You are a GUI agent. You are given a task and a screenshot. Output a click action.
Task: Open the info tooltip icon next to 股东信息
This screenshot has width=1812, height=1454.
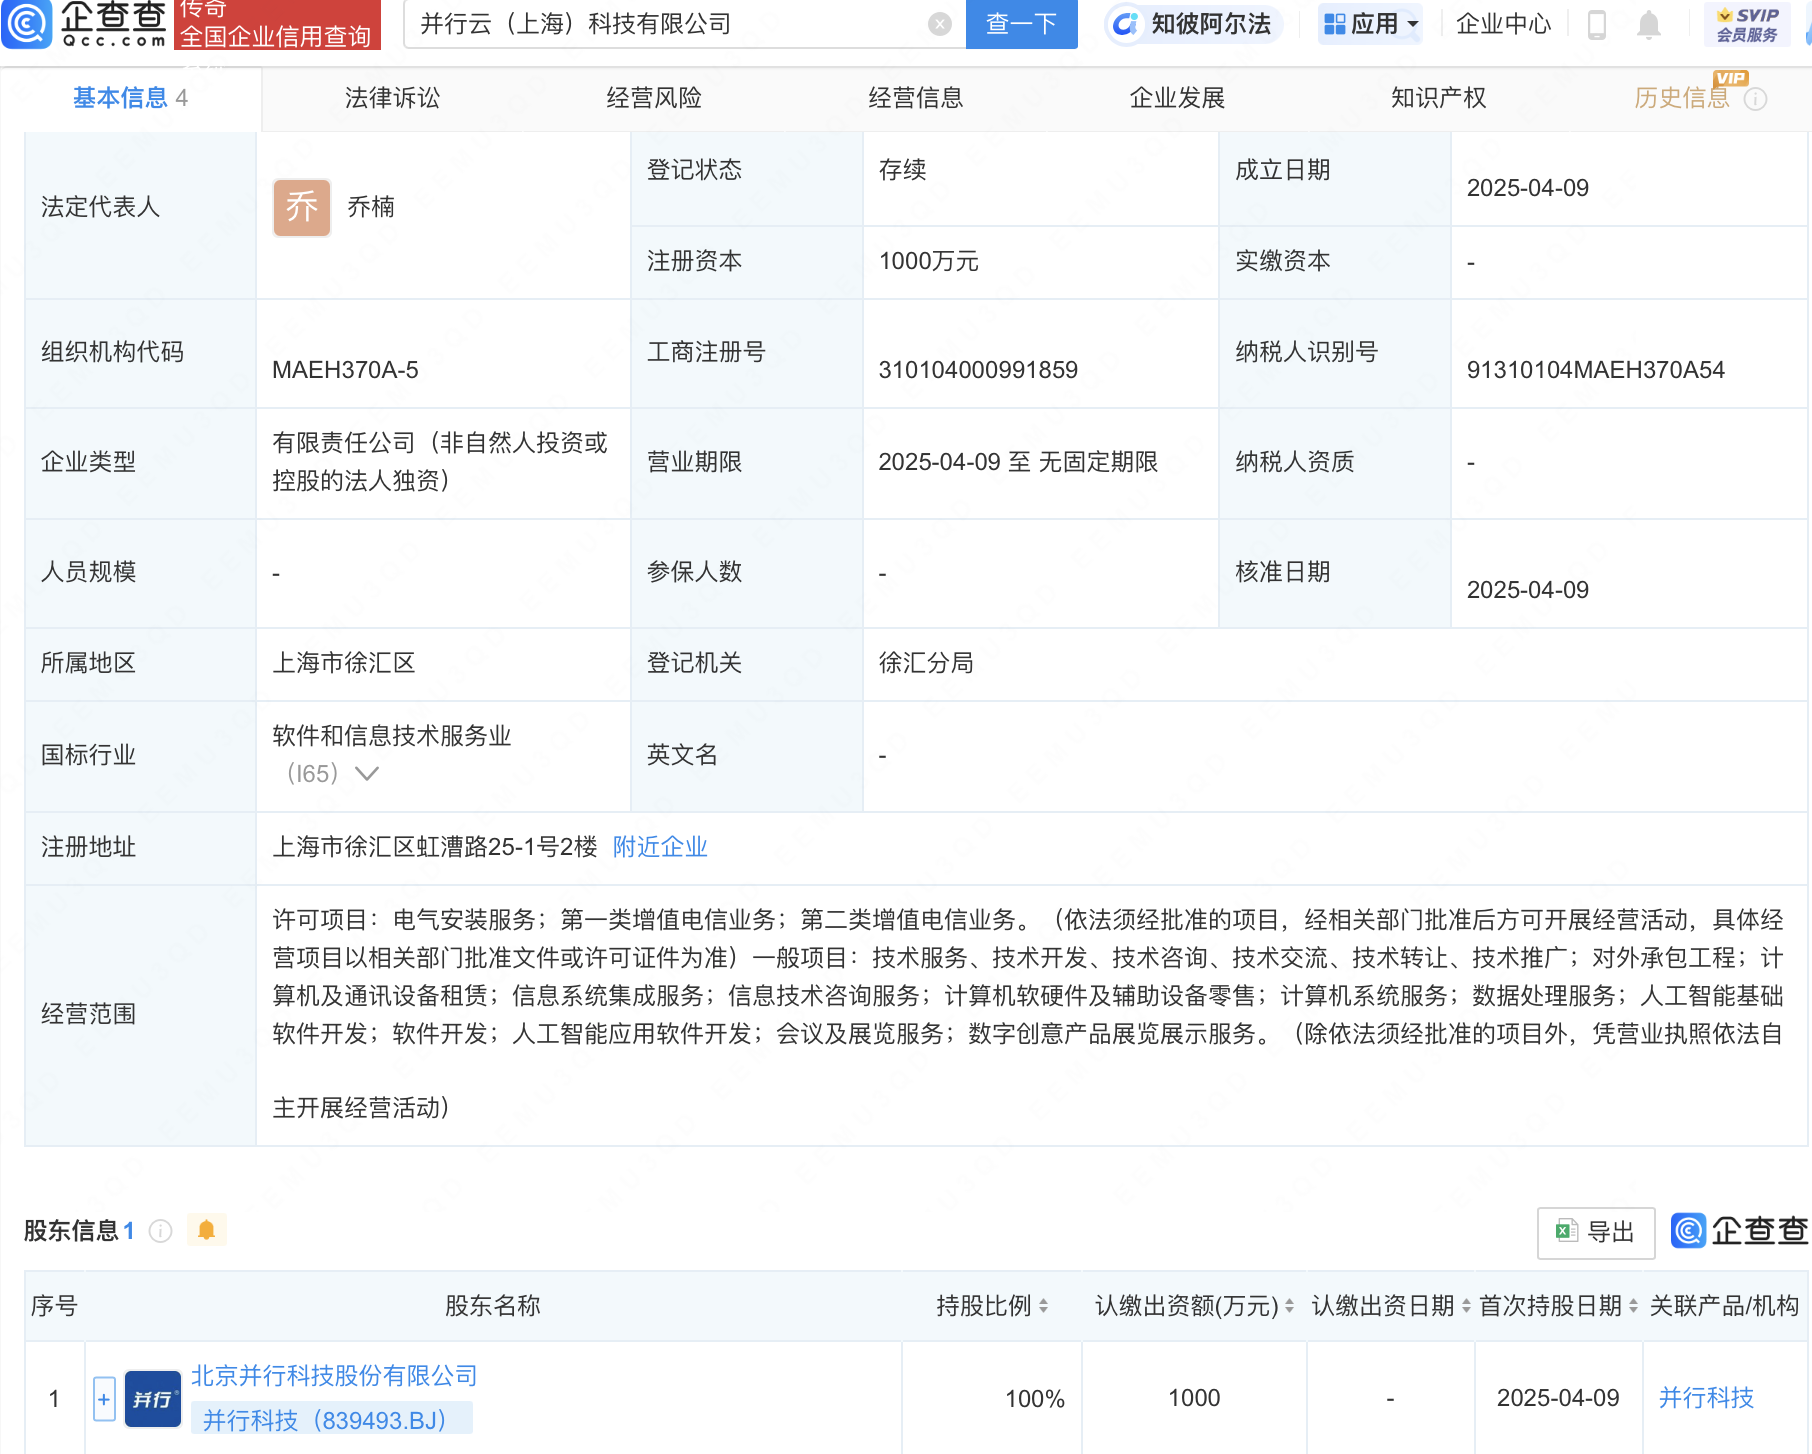click(160, 1231)
